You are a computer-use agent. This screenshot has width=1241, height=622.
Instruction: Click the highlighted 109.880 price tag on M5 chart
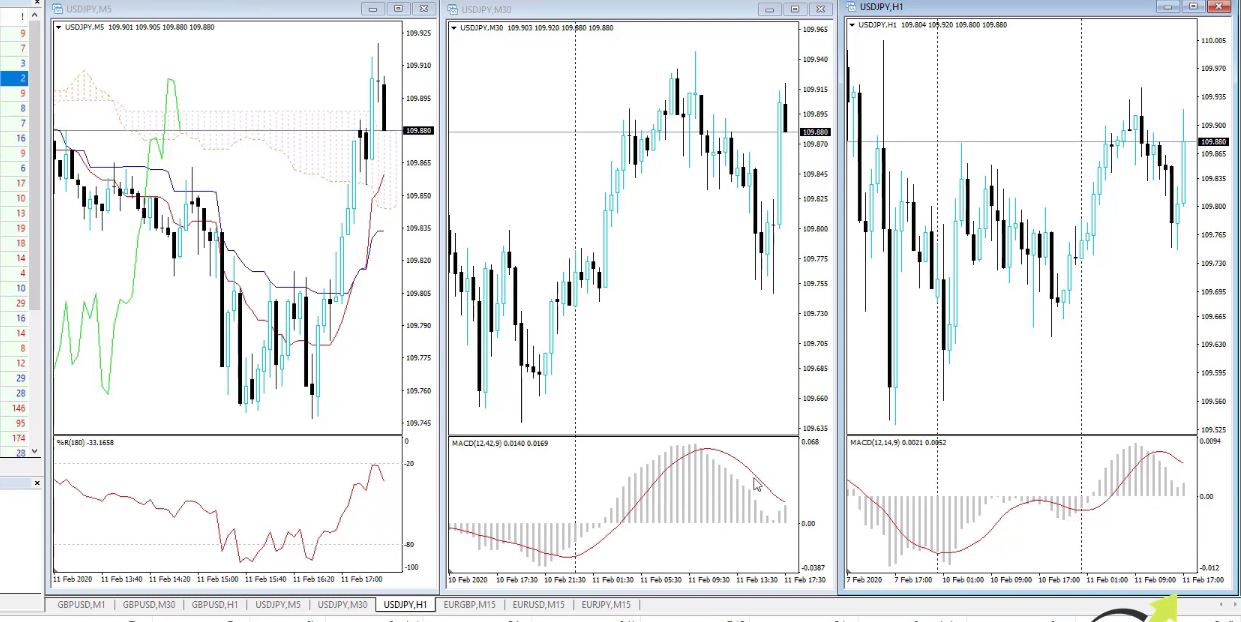tap(417, 130)
